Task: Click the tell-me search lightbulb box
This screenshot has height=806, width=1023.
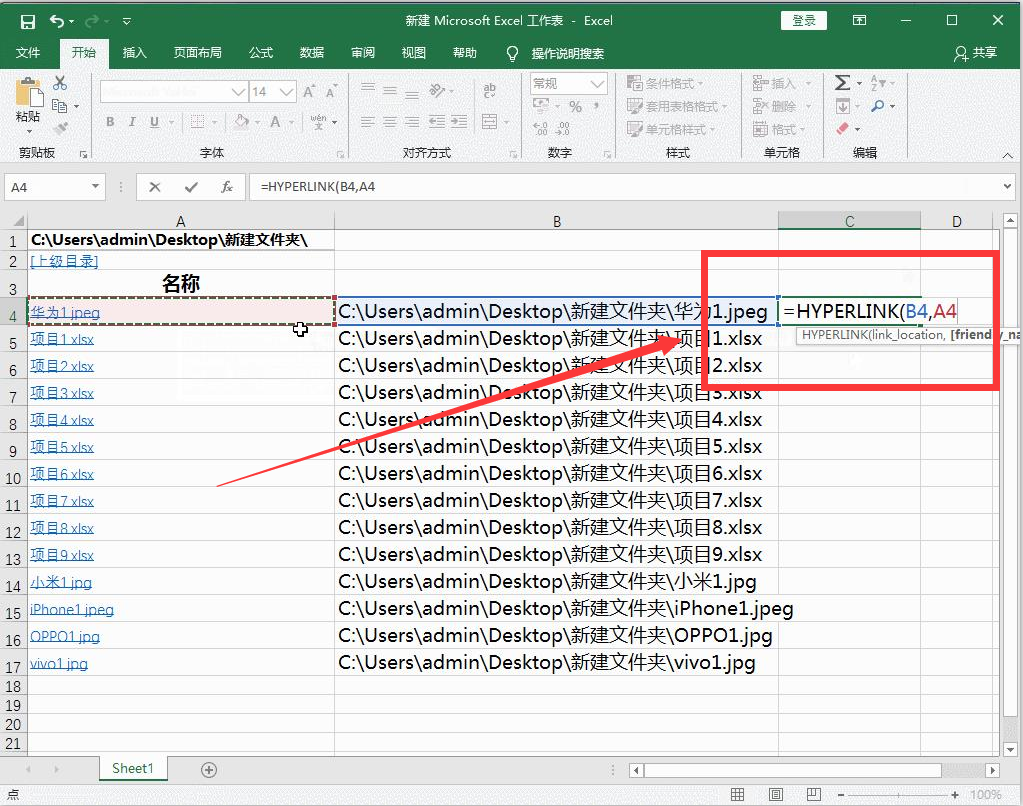Action: (555, 54)
